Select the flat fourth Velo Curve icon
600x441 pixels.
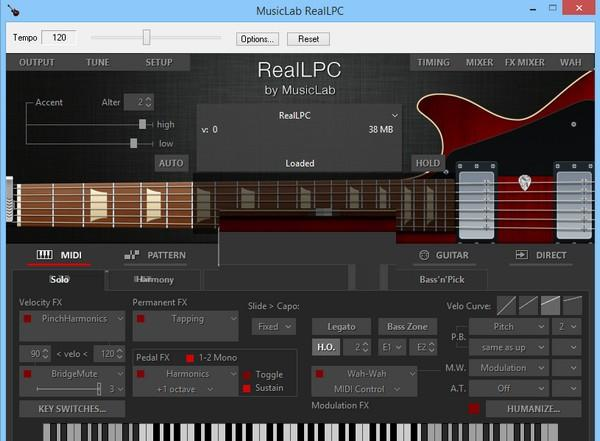click(572, 305)
